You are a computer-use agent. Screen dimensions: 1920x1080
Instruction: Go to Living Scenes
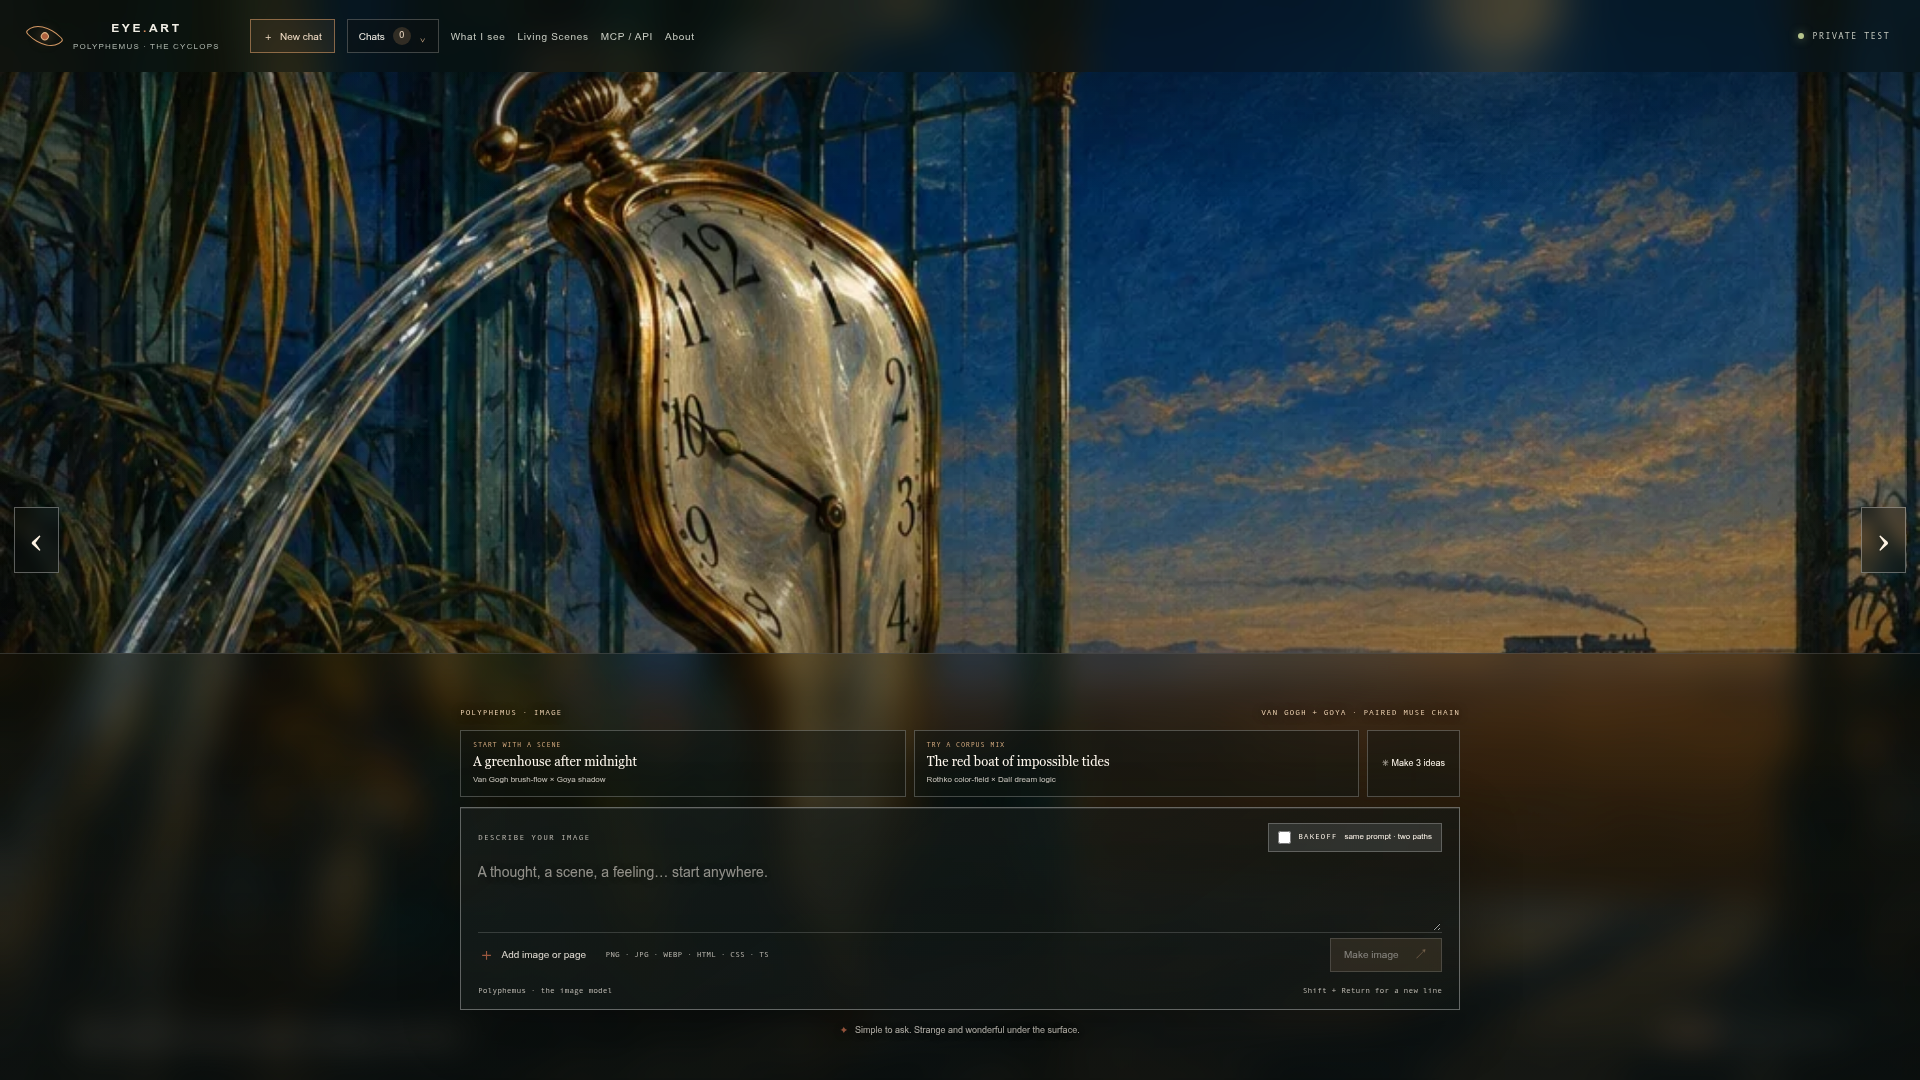point(552,37)
